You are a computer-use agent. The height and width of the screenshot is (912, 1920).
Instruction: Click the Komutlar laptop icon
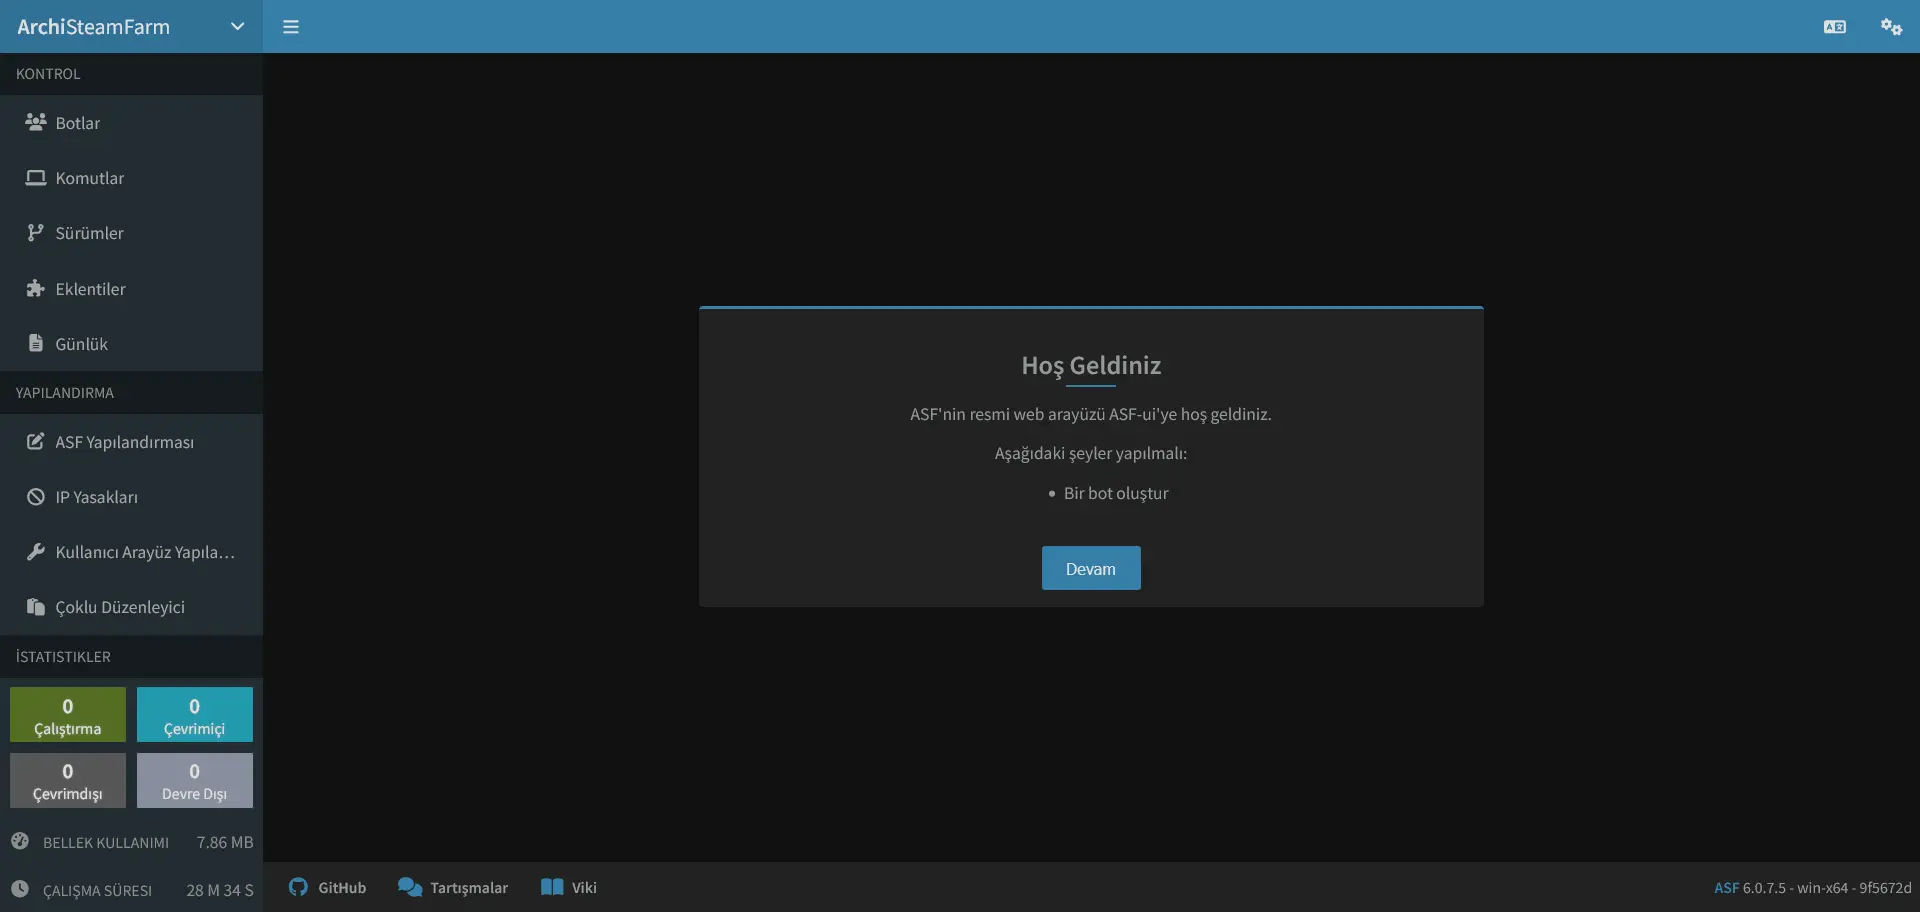(x=36, y=178)
